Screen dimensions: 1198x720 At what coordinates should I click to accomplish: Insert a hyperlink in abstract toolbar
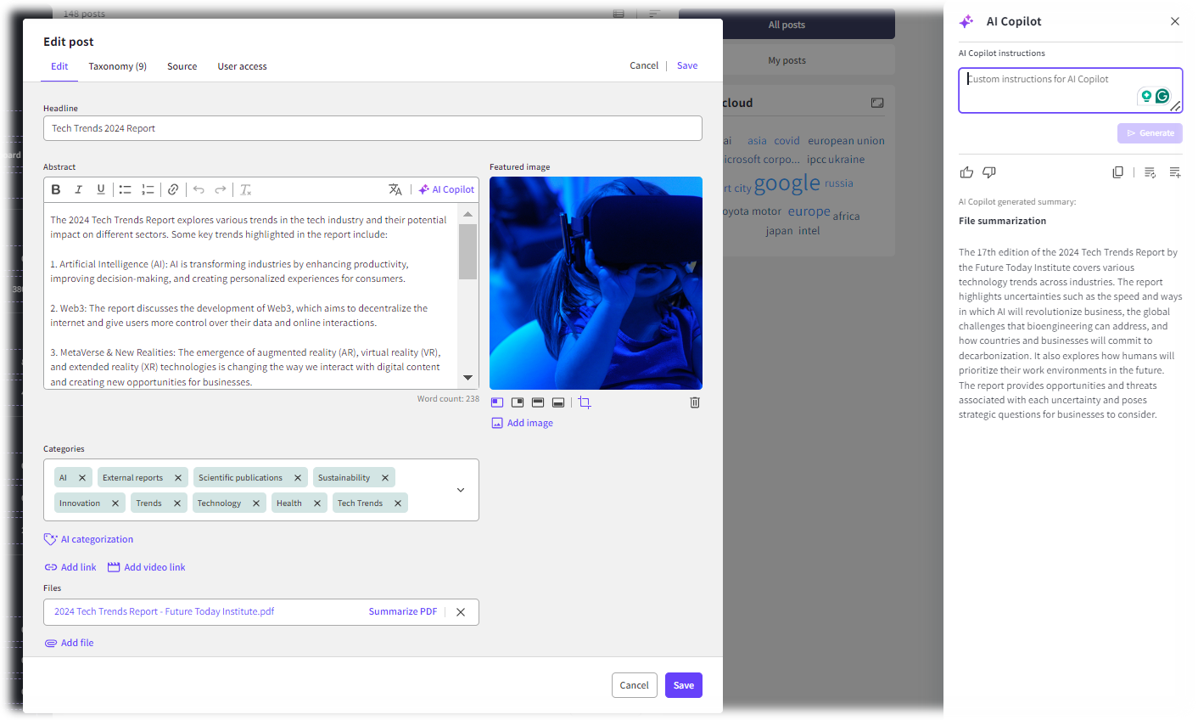pos(173,190)
